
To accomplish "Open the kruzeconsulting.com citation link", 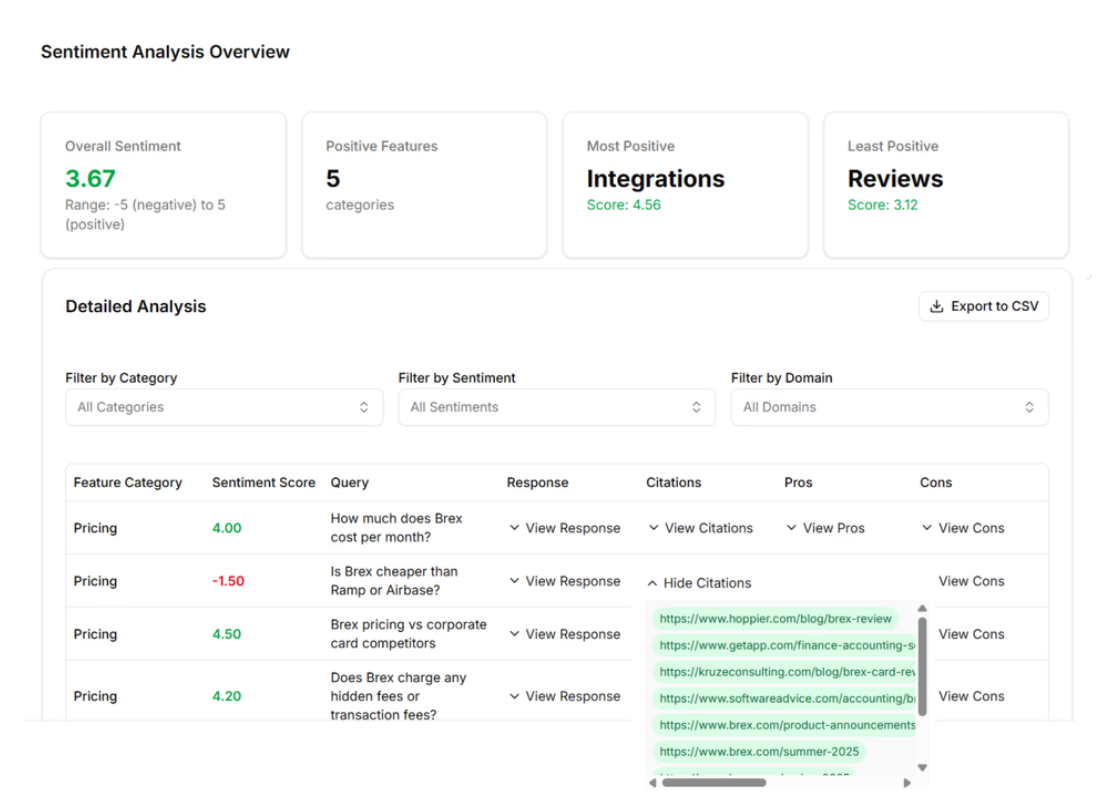I will (786, 672).
